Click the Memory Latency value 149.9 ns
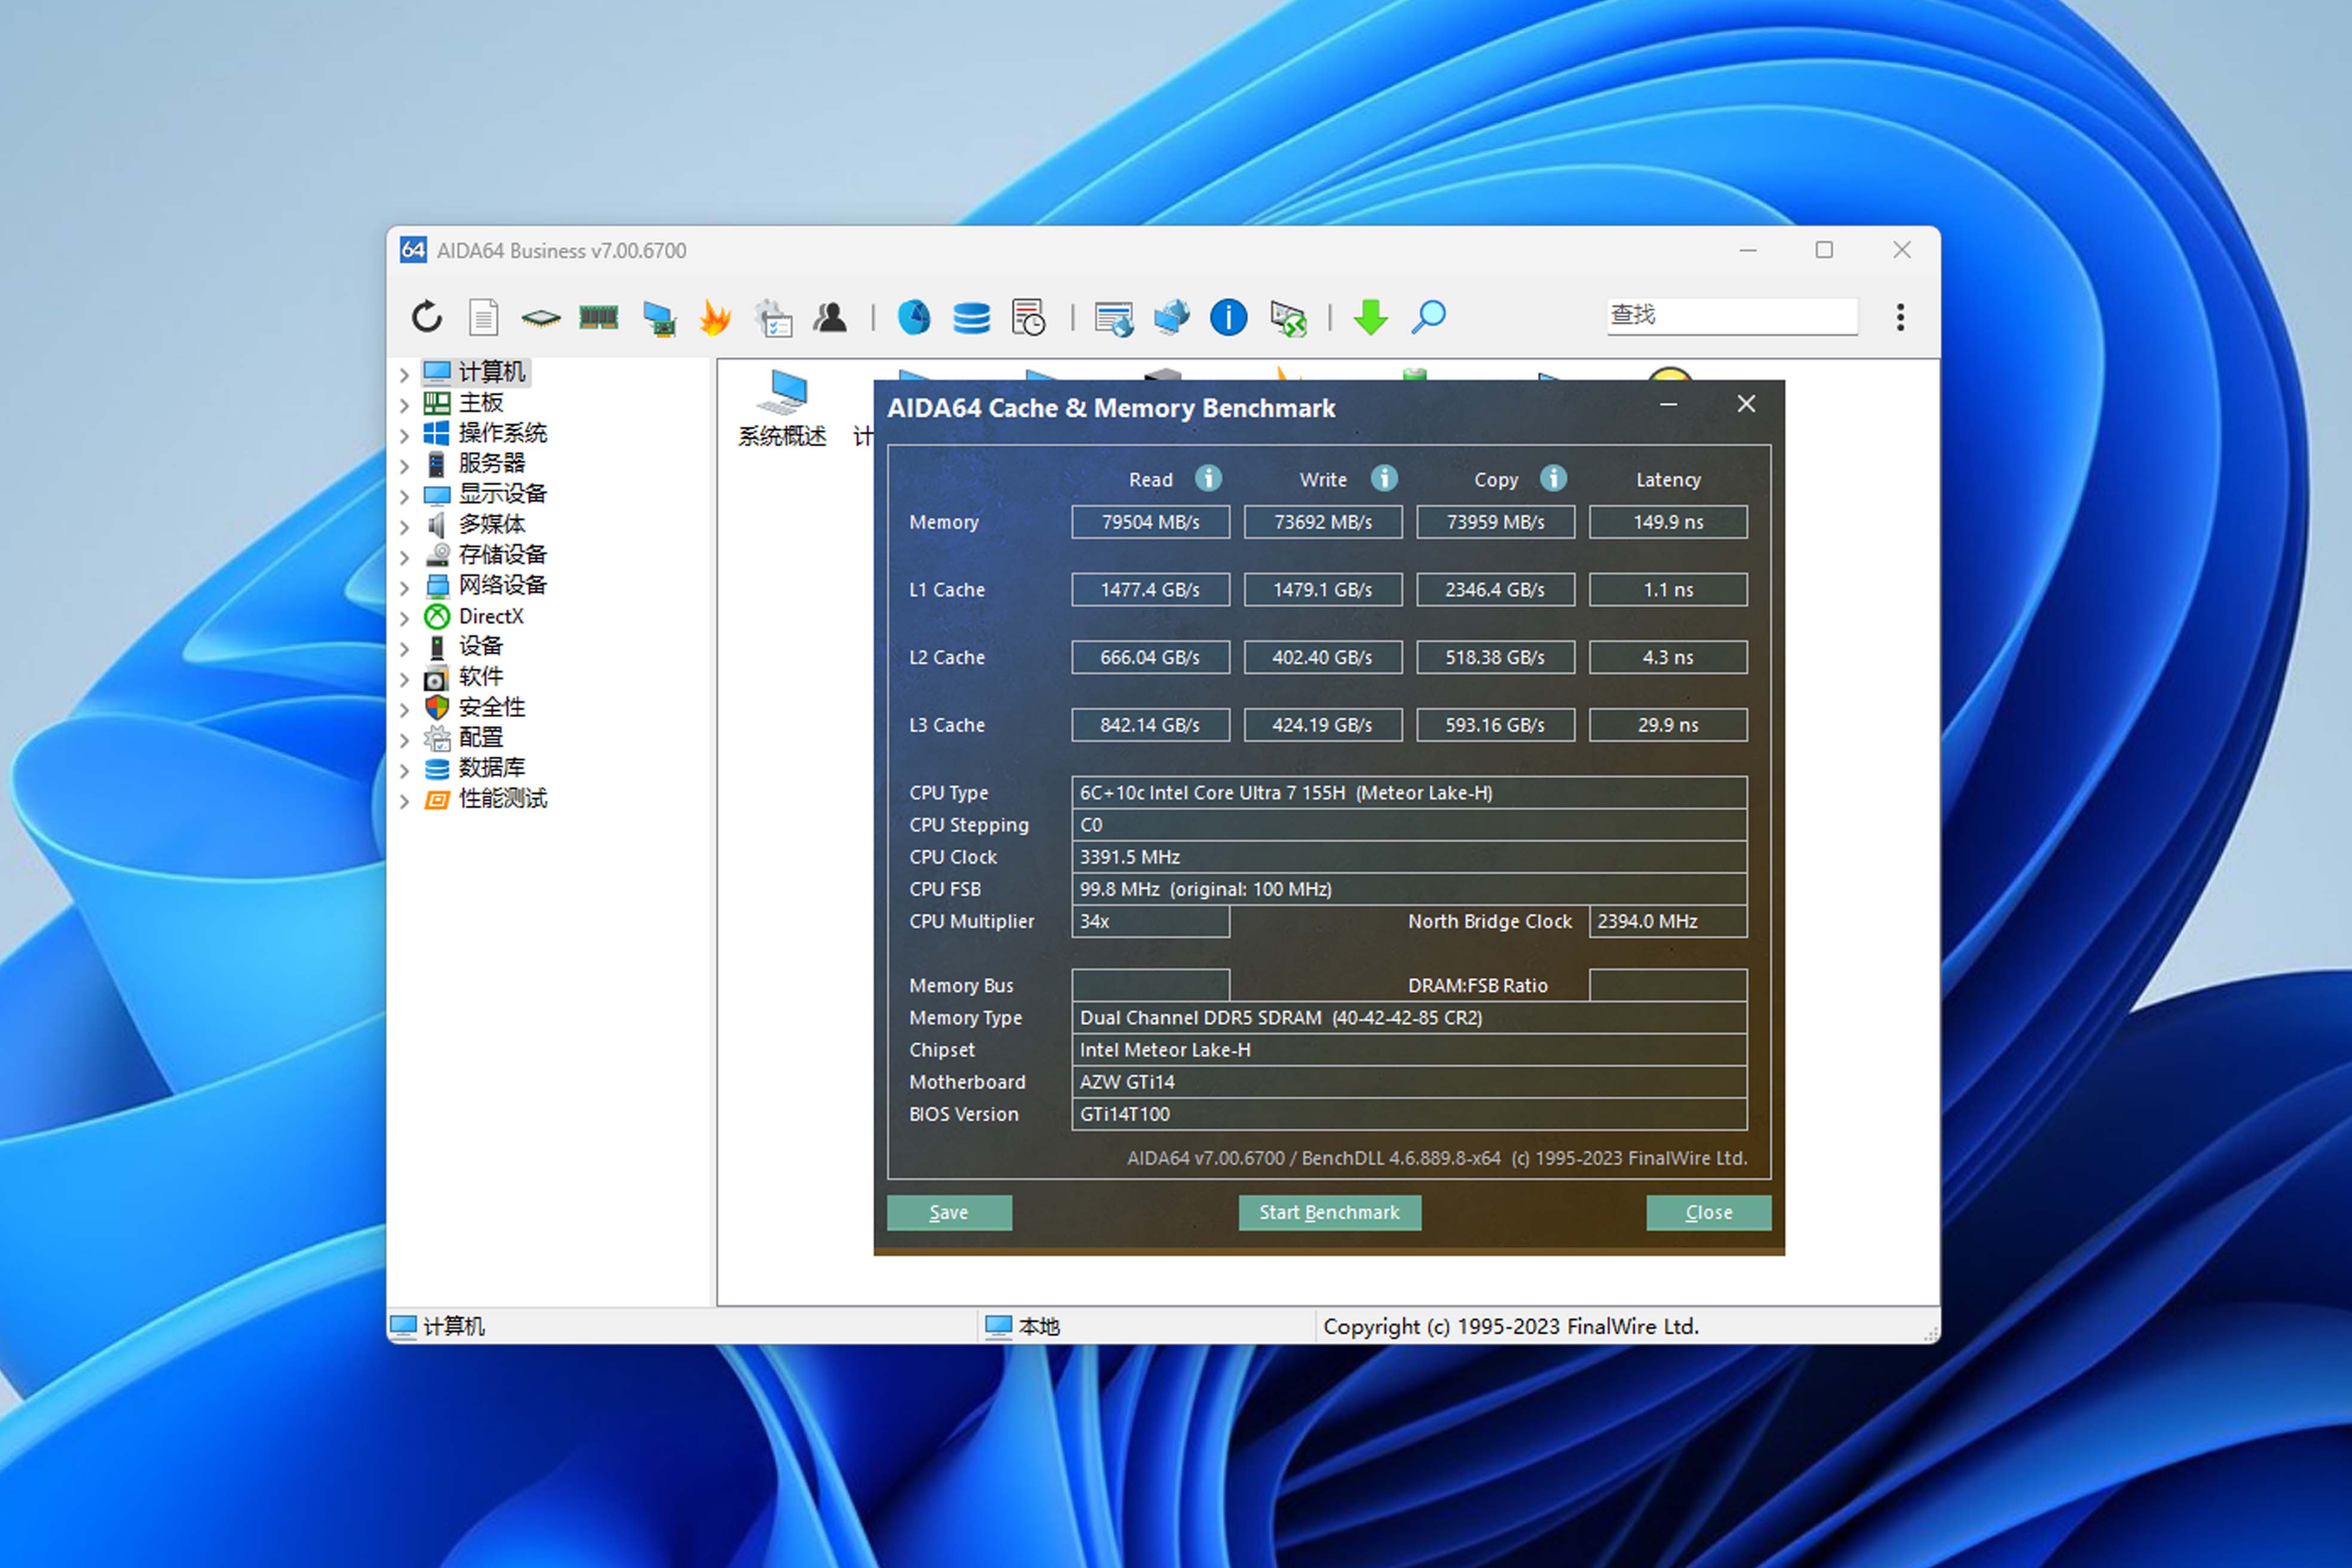This screenshot has width=2352, height=1568. pyautogui.click(x=1668, y=522)
